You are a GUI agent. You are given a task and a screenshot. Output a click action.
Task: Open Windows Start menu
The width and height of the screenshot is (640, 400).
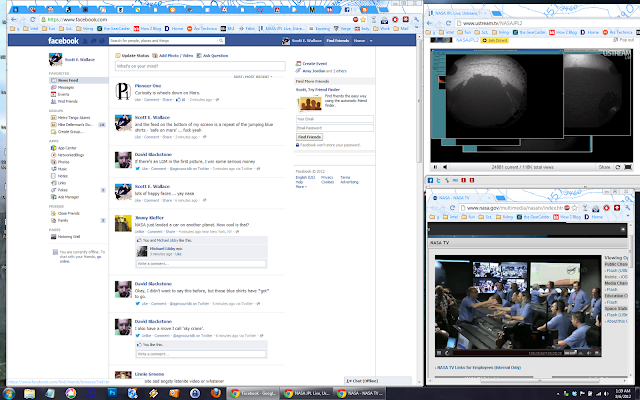point(9,393)
